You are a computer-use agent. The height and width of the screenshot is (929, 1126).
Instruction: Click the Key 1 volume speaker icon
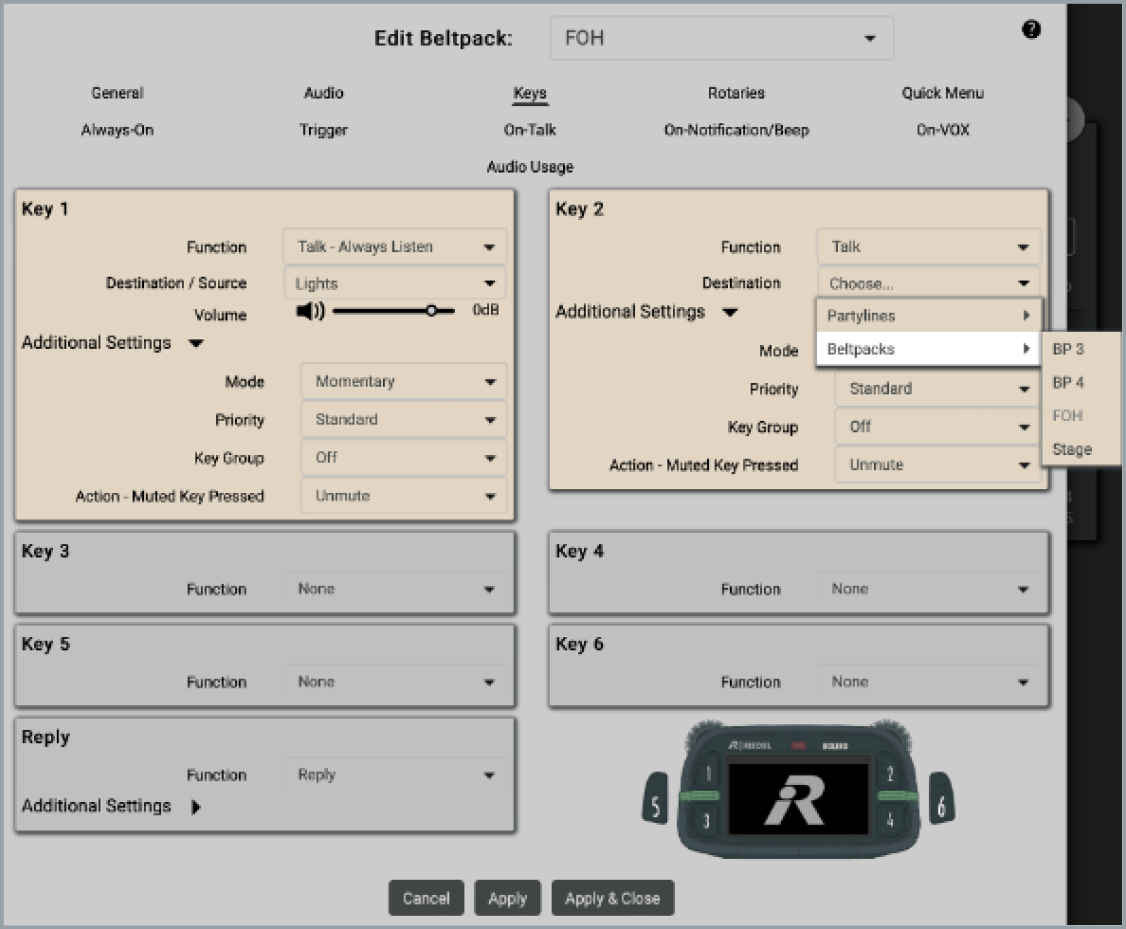310,311
